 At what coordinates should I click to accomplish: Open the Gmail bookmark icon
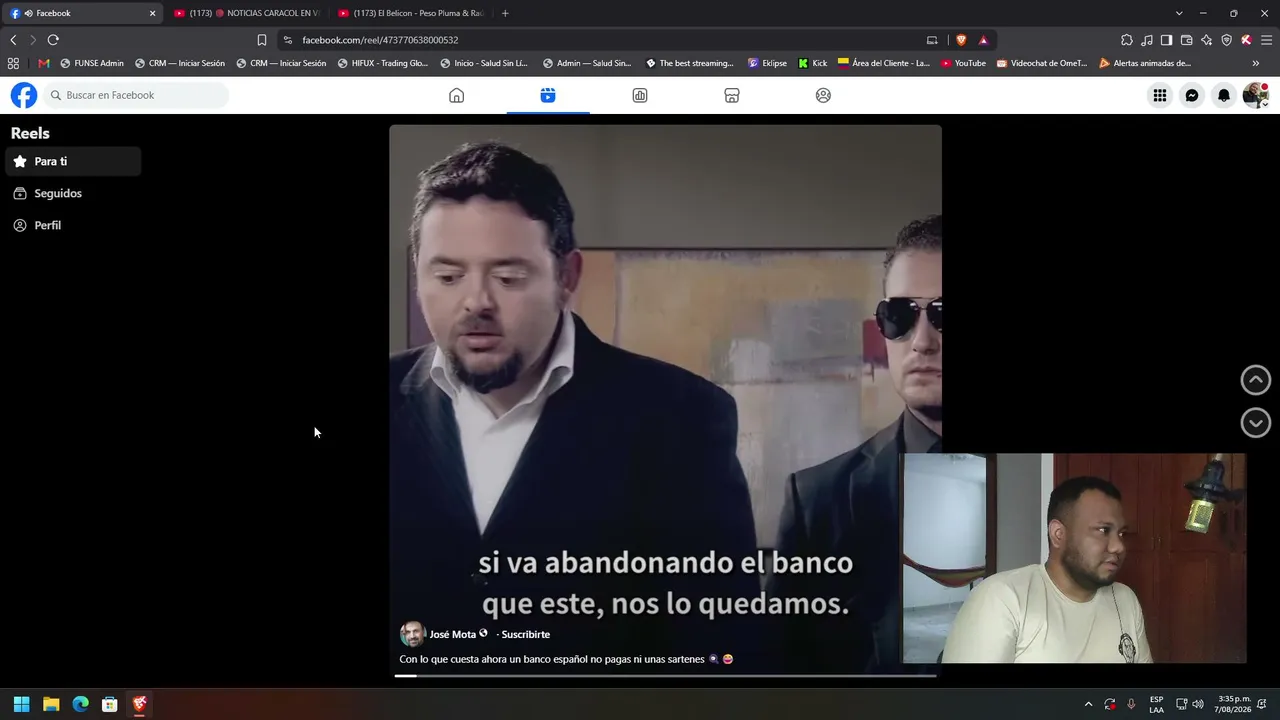pos(43,63)
